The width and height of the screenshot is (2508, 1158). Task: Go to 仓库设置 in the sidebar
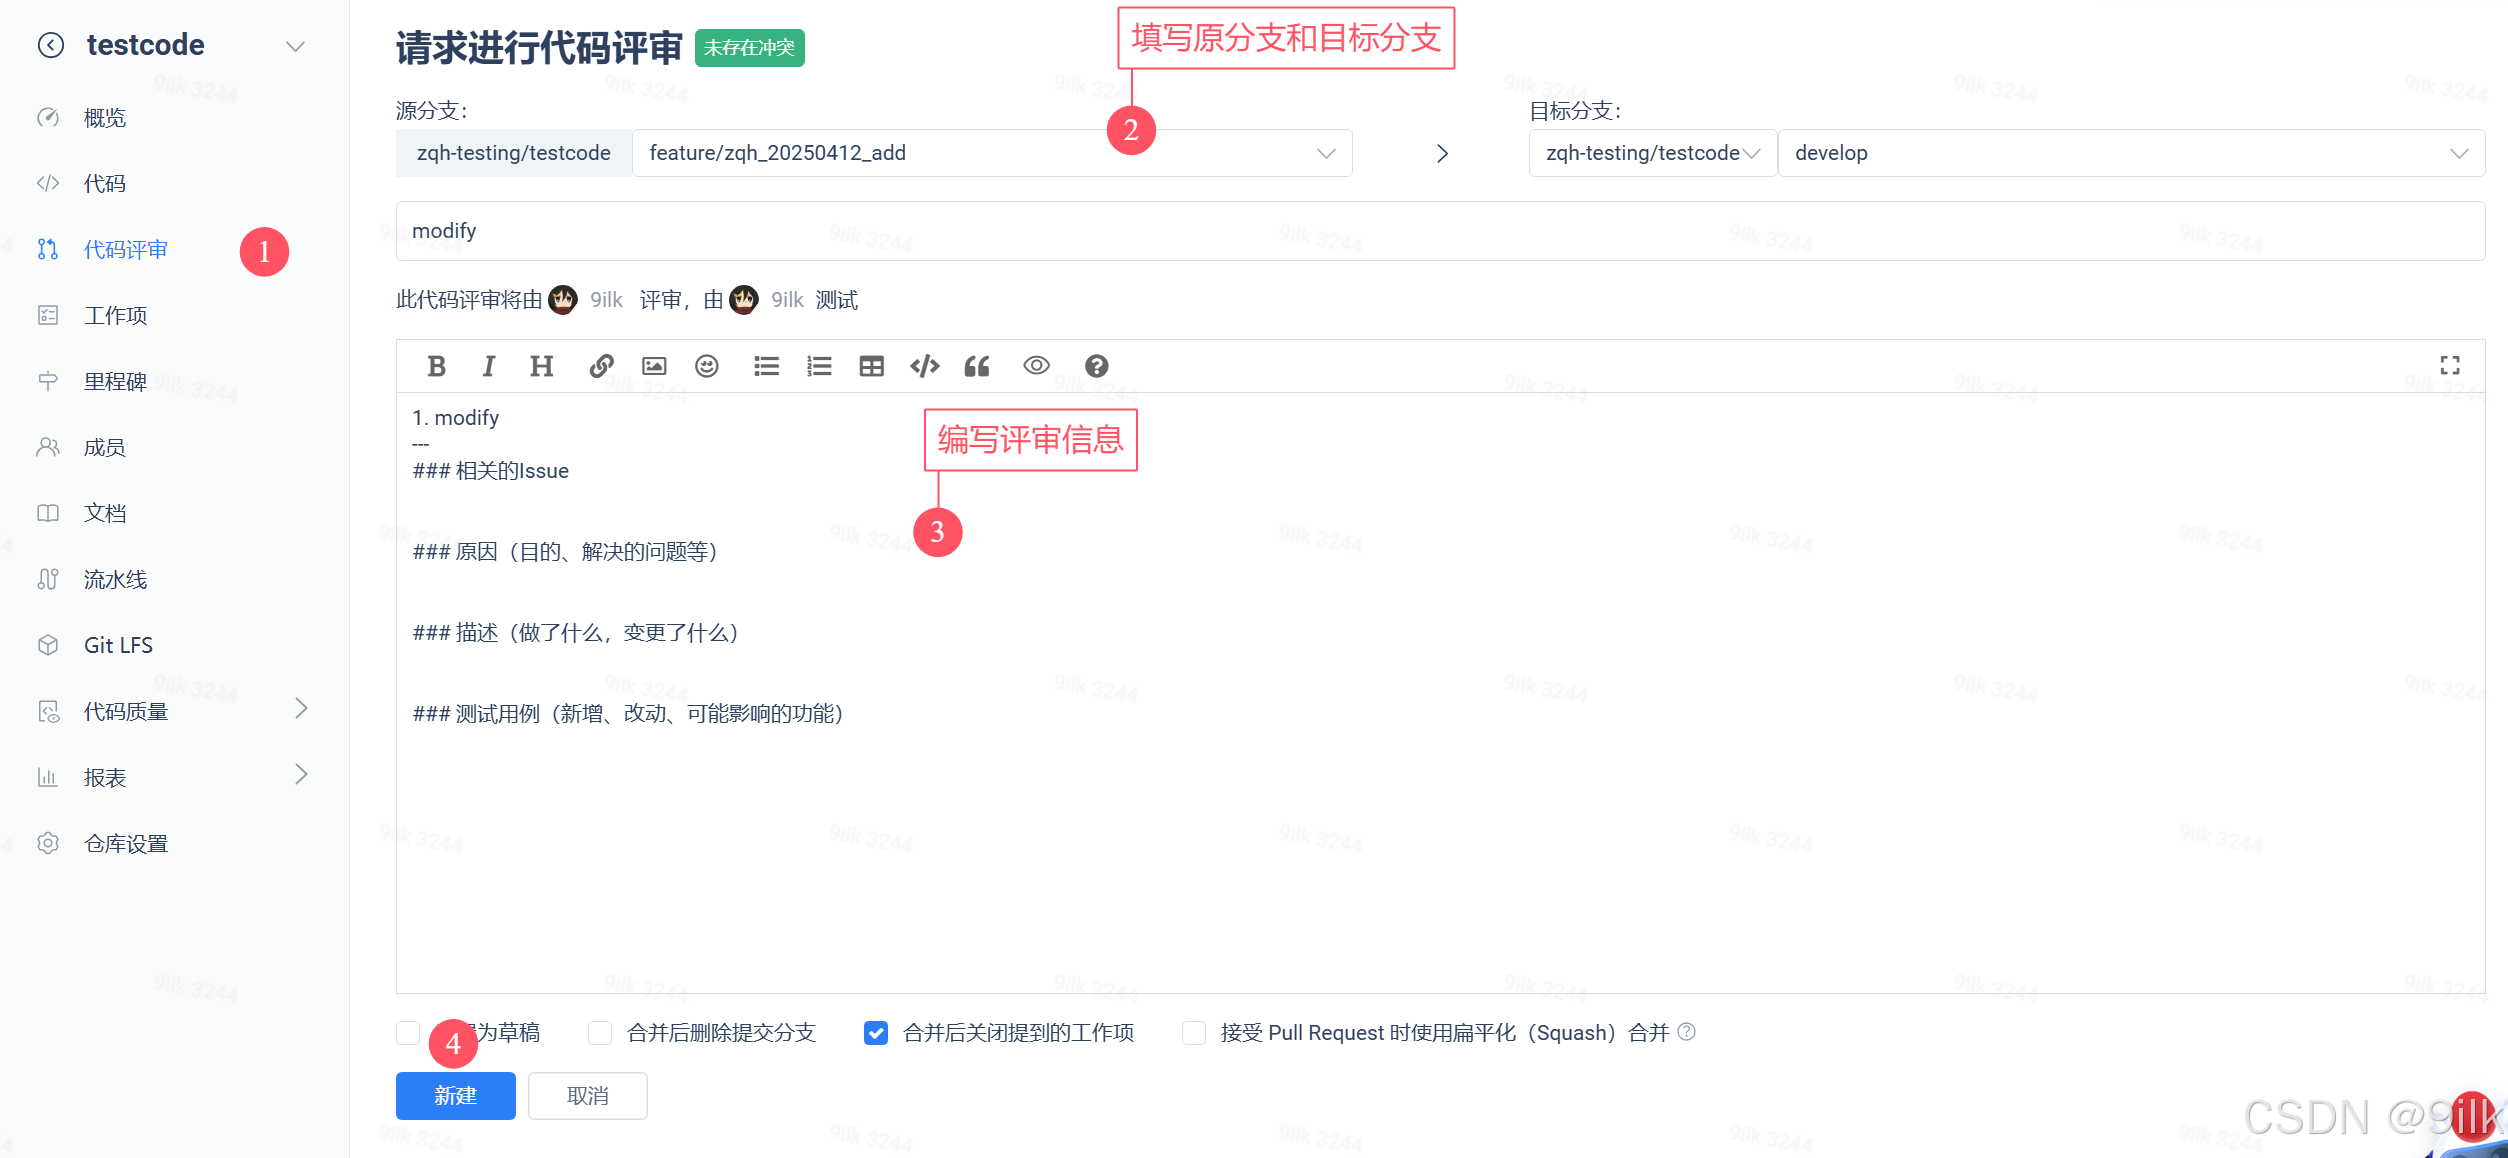click(x=125, y=843)
